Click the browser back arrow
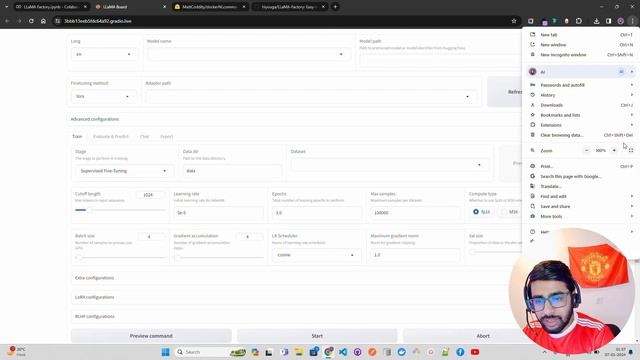Screen dimensions: 640x360 pyautogui.click(x=8, y=21)
